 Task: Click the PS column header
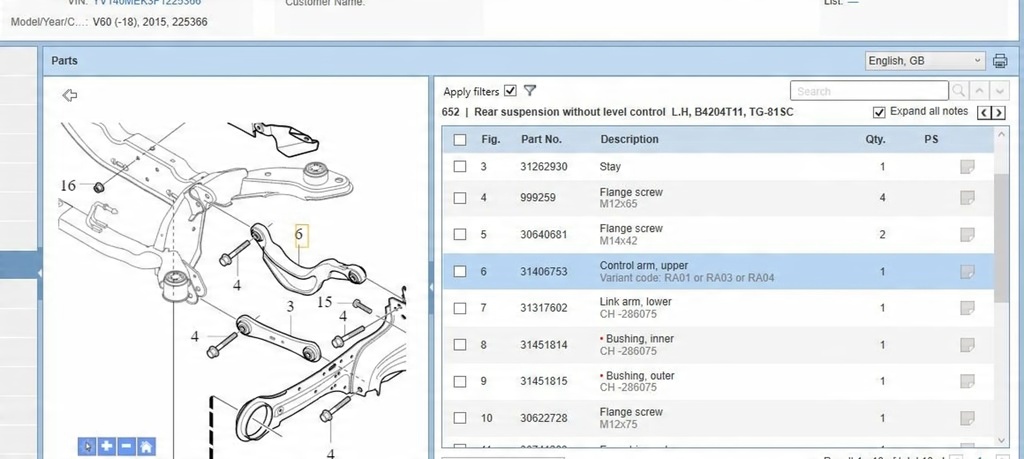(x=931, y=139)
